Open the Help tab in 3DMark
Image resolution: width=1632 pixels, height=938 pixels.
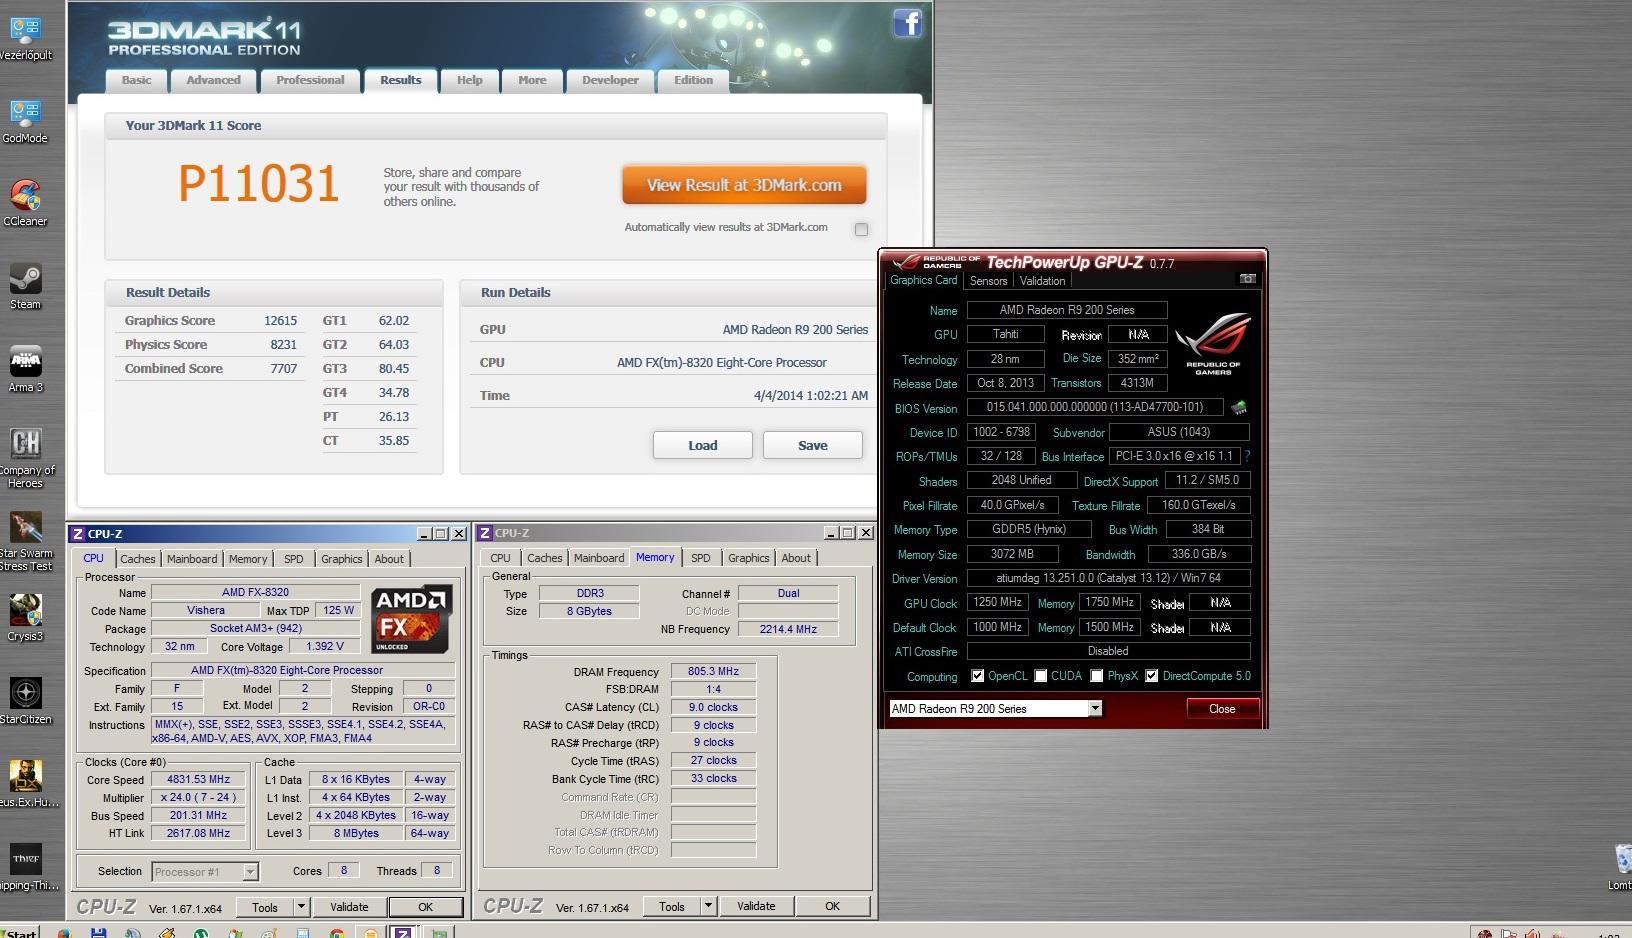(x=470, y=80)
